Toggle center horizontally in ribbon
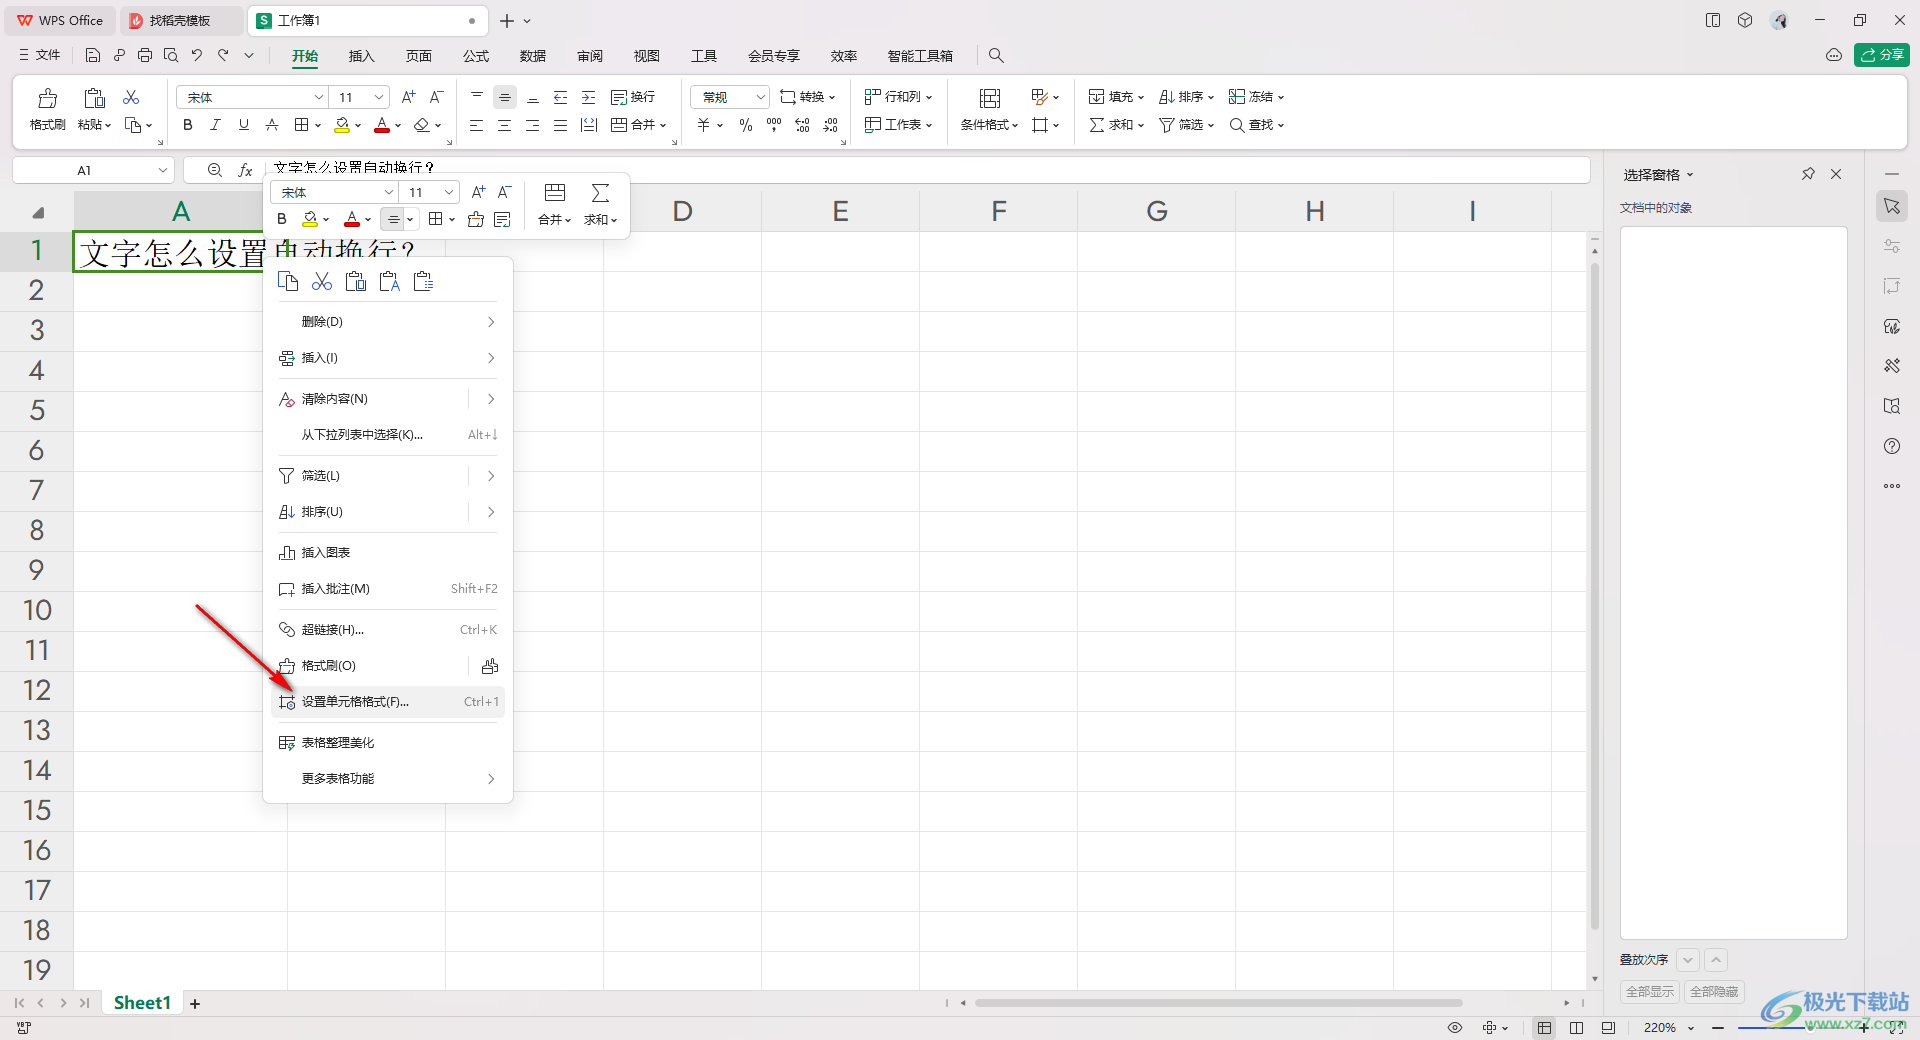The image size is (1920, 1040). [504, 125]
